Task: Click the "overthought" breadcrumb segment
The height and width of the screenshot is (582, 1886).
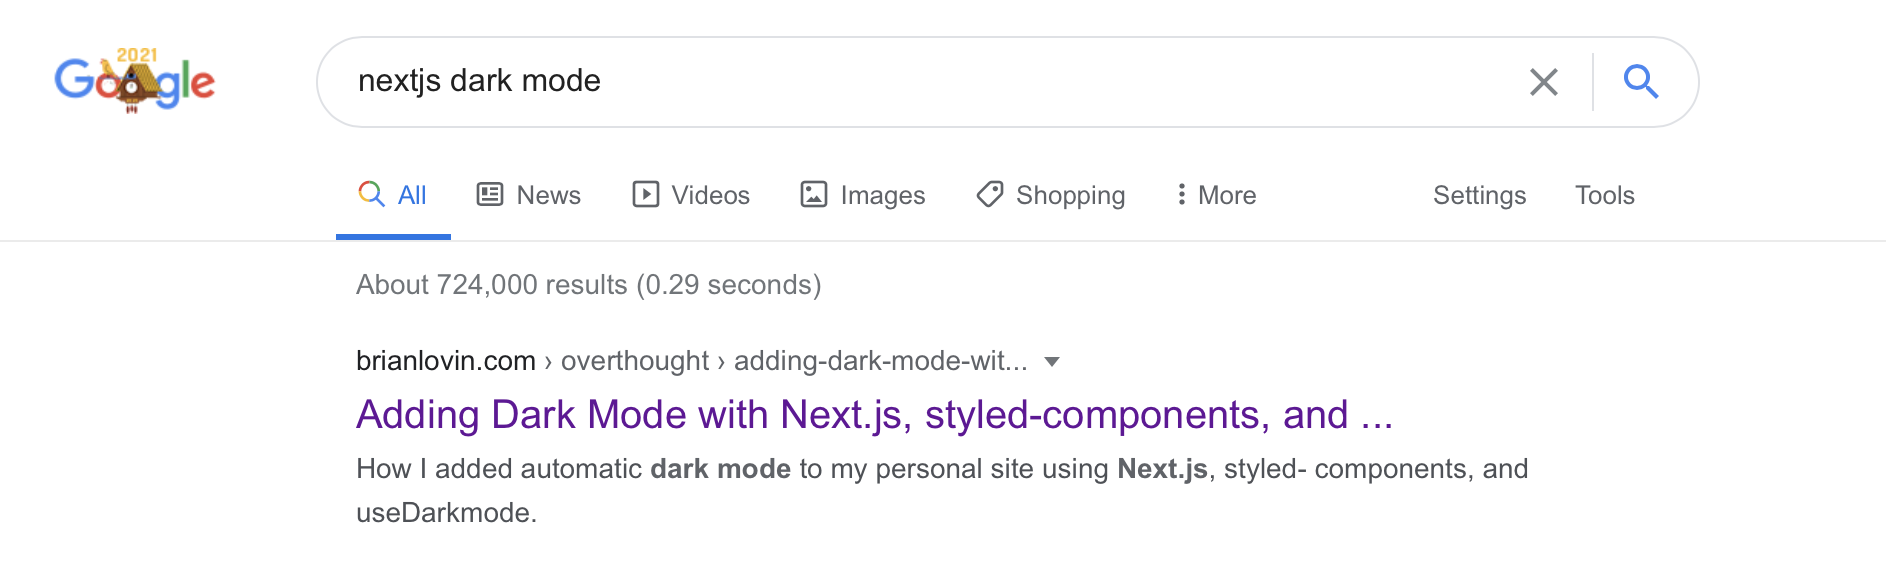Action: point(634,361)
